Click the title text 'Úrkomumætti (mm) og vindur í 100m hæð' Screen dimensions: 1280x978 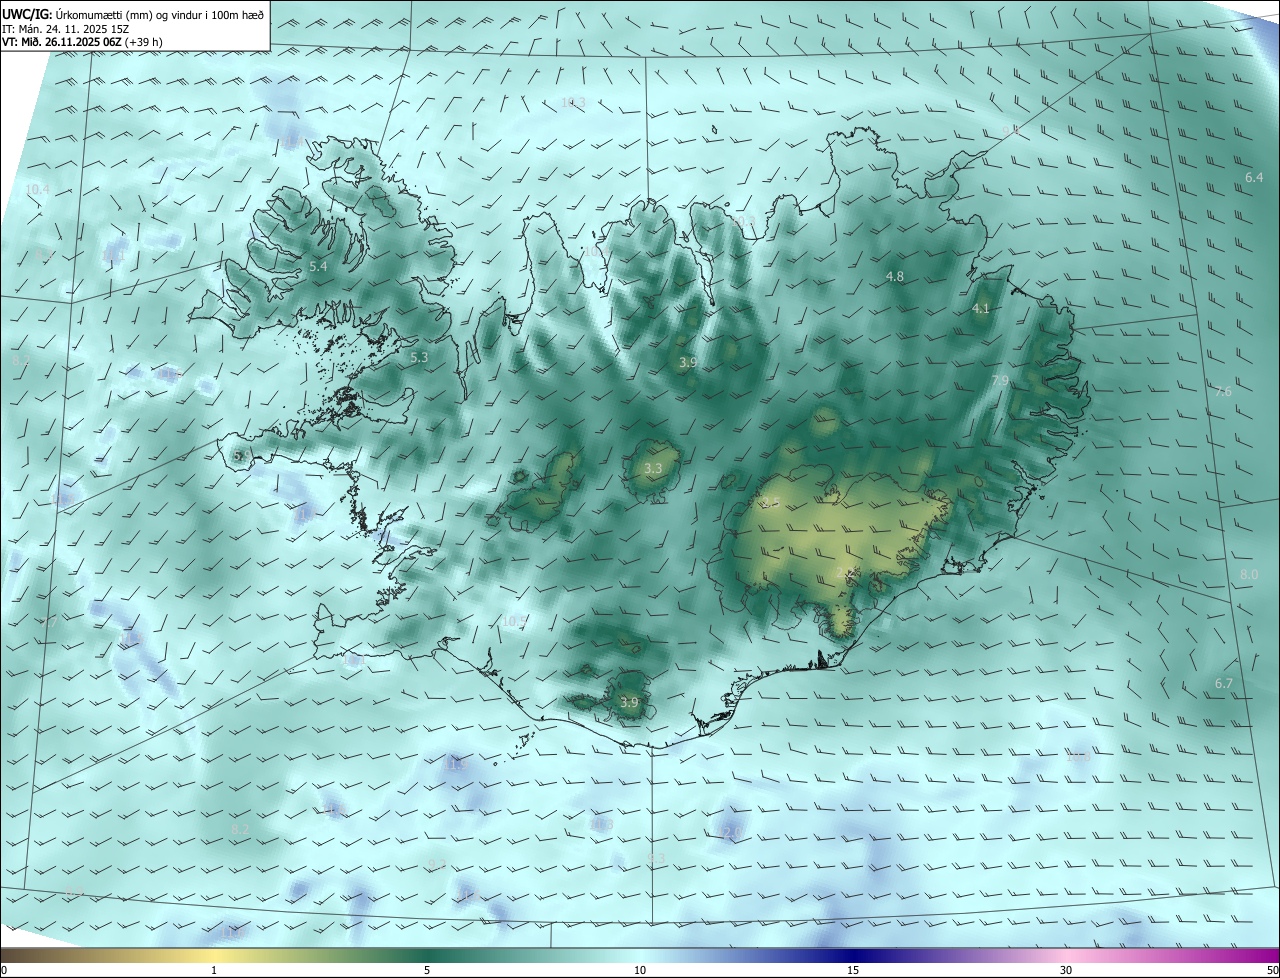[x=162, y=15]
